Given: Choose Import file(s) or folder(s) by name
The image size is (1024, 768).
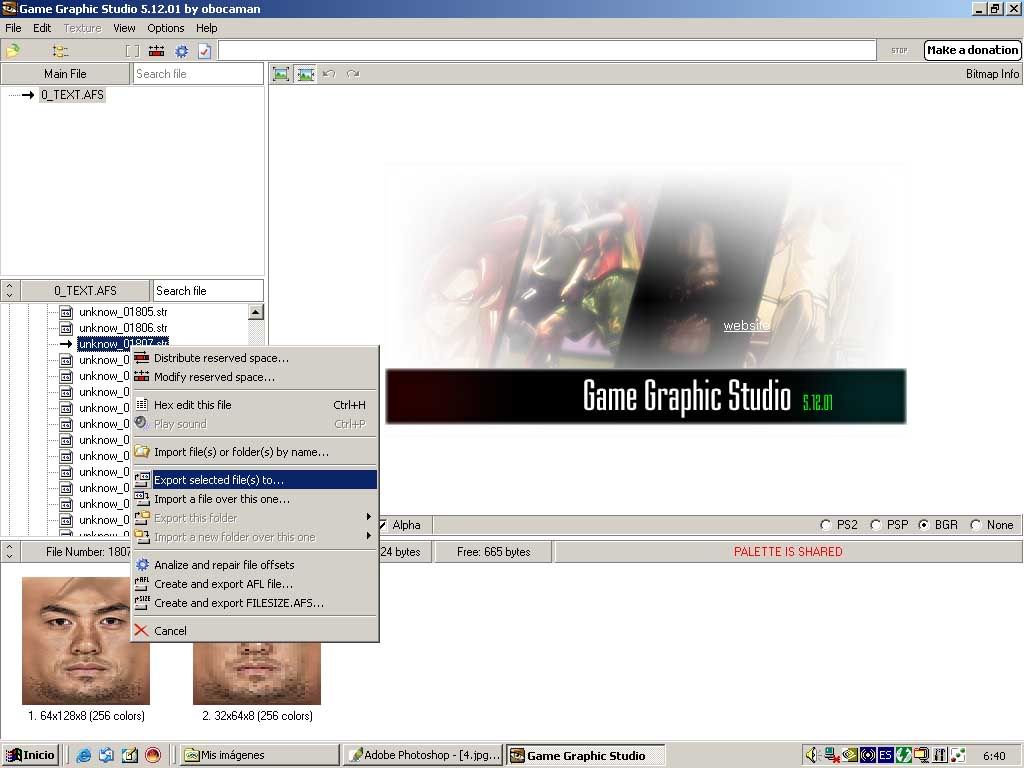Looking at the screenshot, I should (x=255, y=452).
